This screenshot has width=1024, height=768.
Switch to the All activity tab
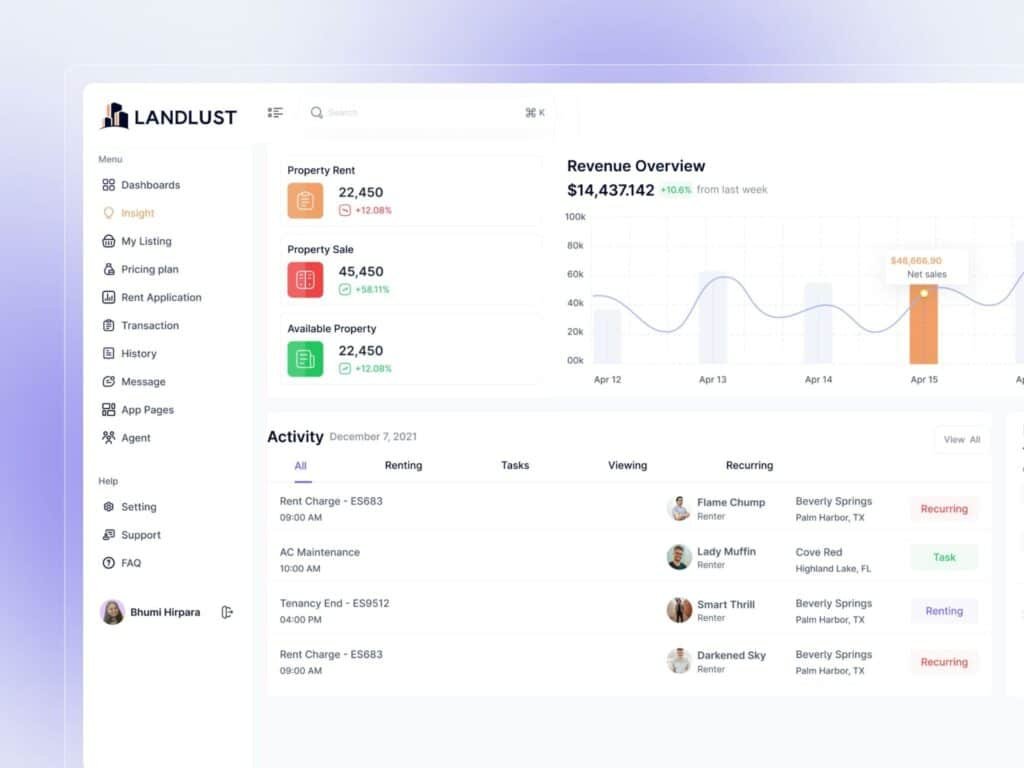(300, 466)
